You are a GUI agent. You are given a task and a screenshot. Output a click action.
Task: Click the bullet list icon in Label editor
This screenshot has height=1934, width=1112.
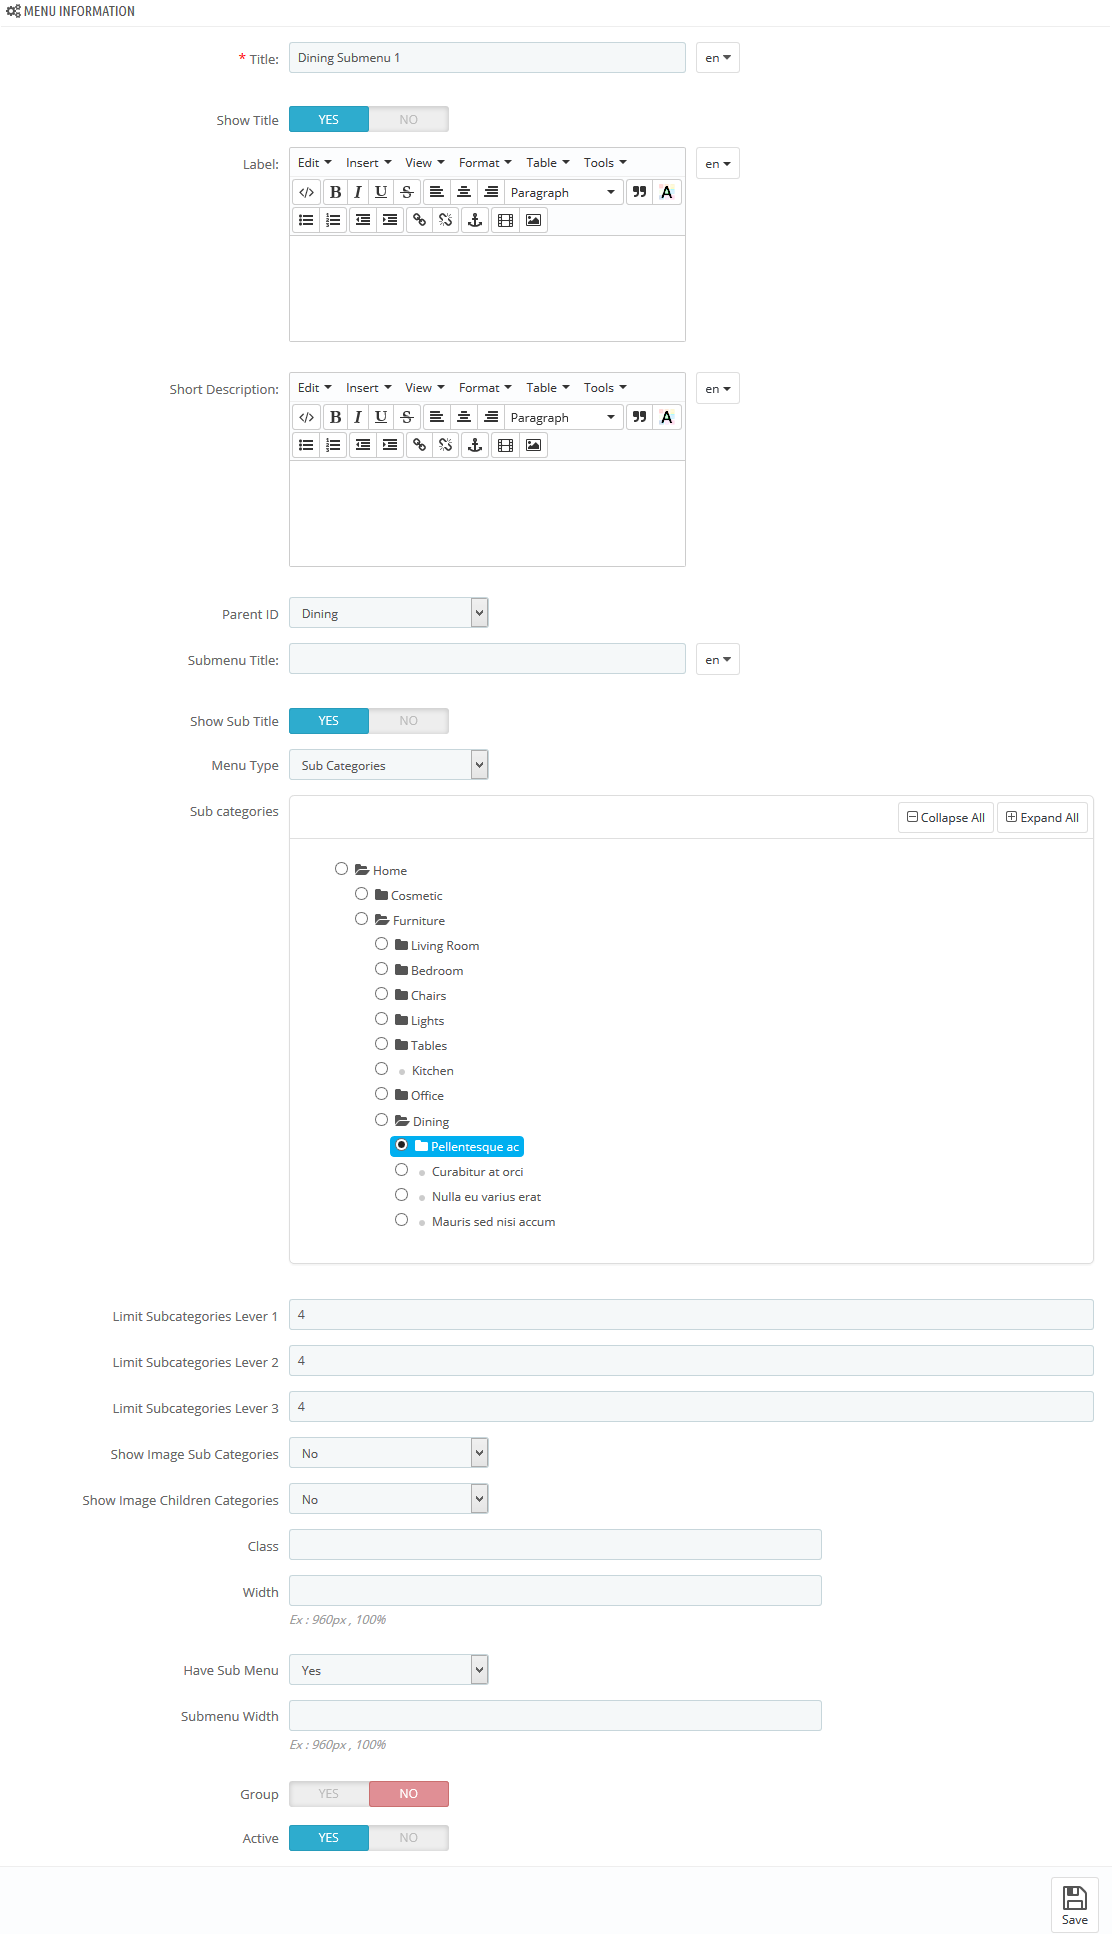[x=307, y=220]
